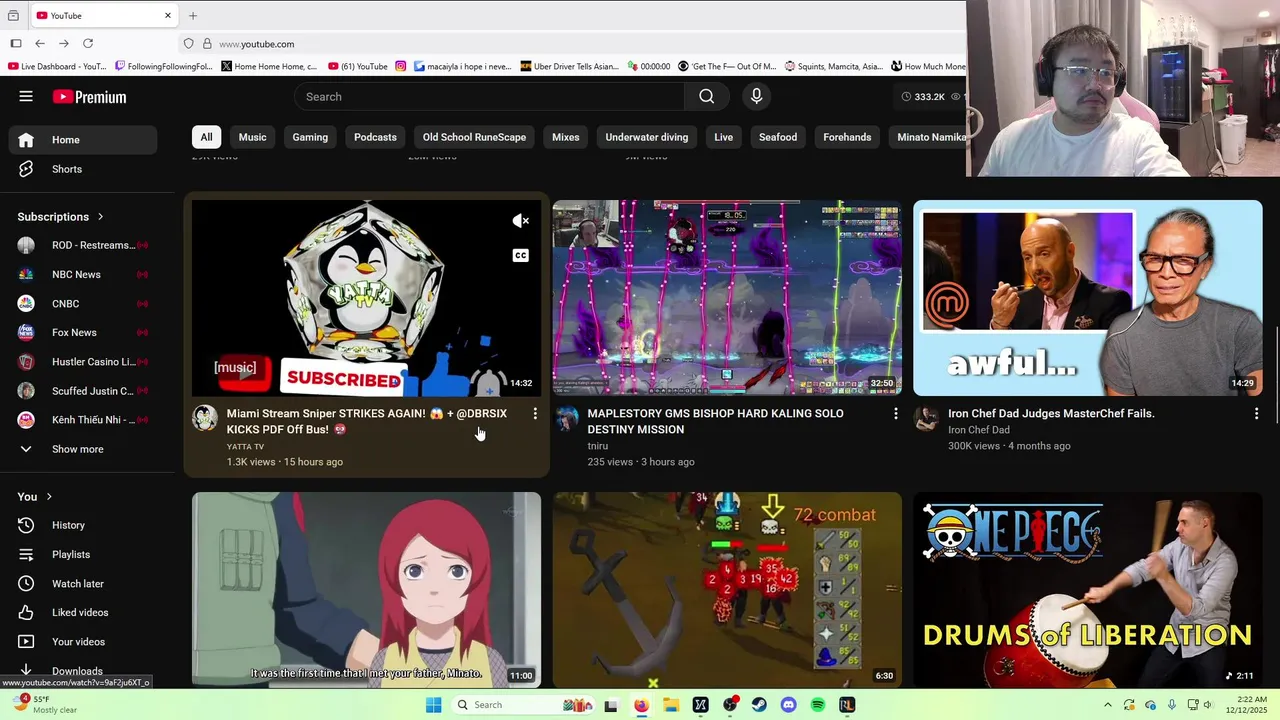
Task: Select Home in the sidebar
Action: coord(82,140)
